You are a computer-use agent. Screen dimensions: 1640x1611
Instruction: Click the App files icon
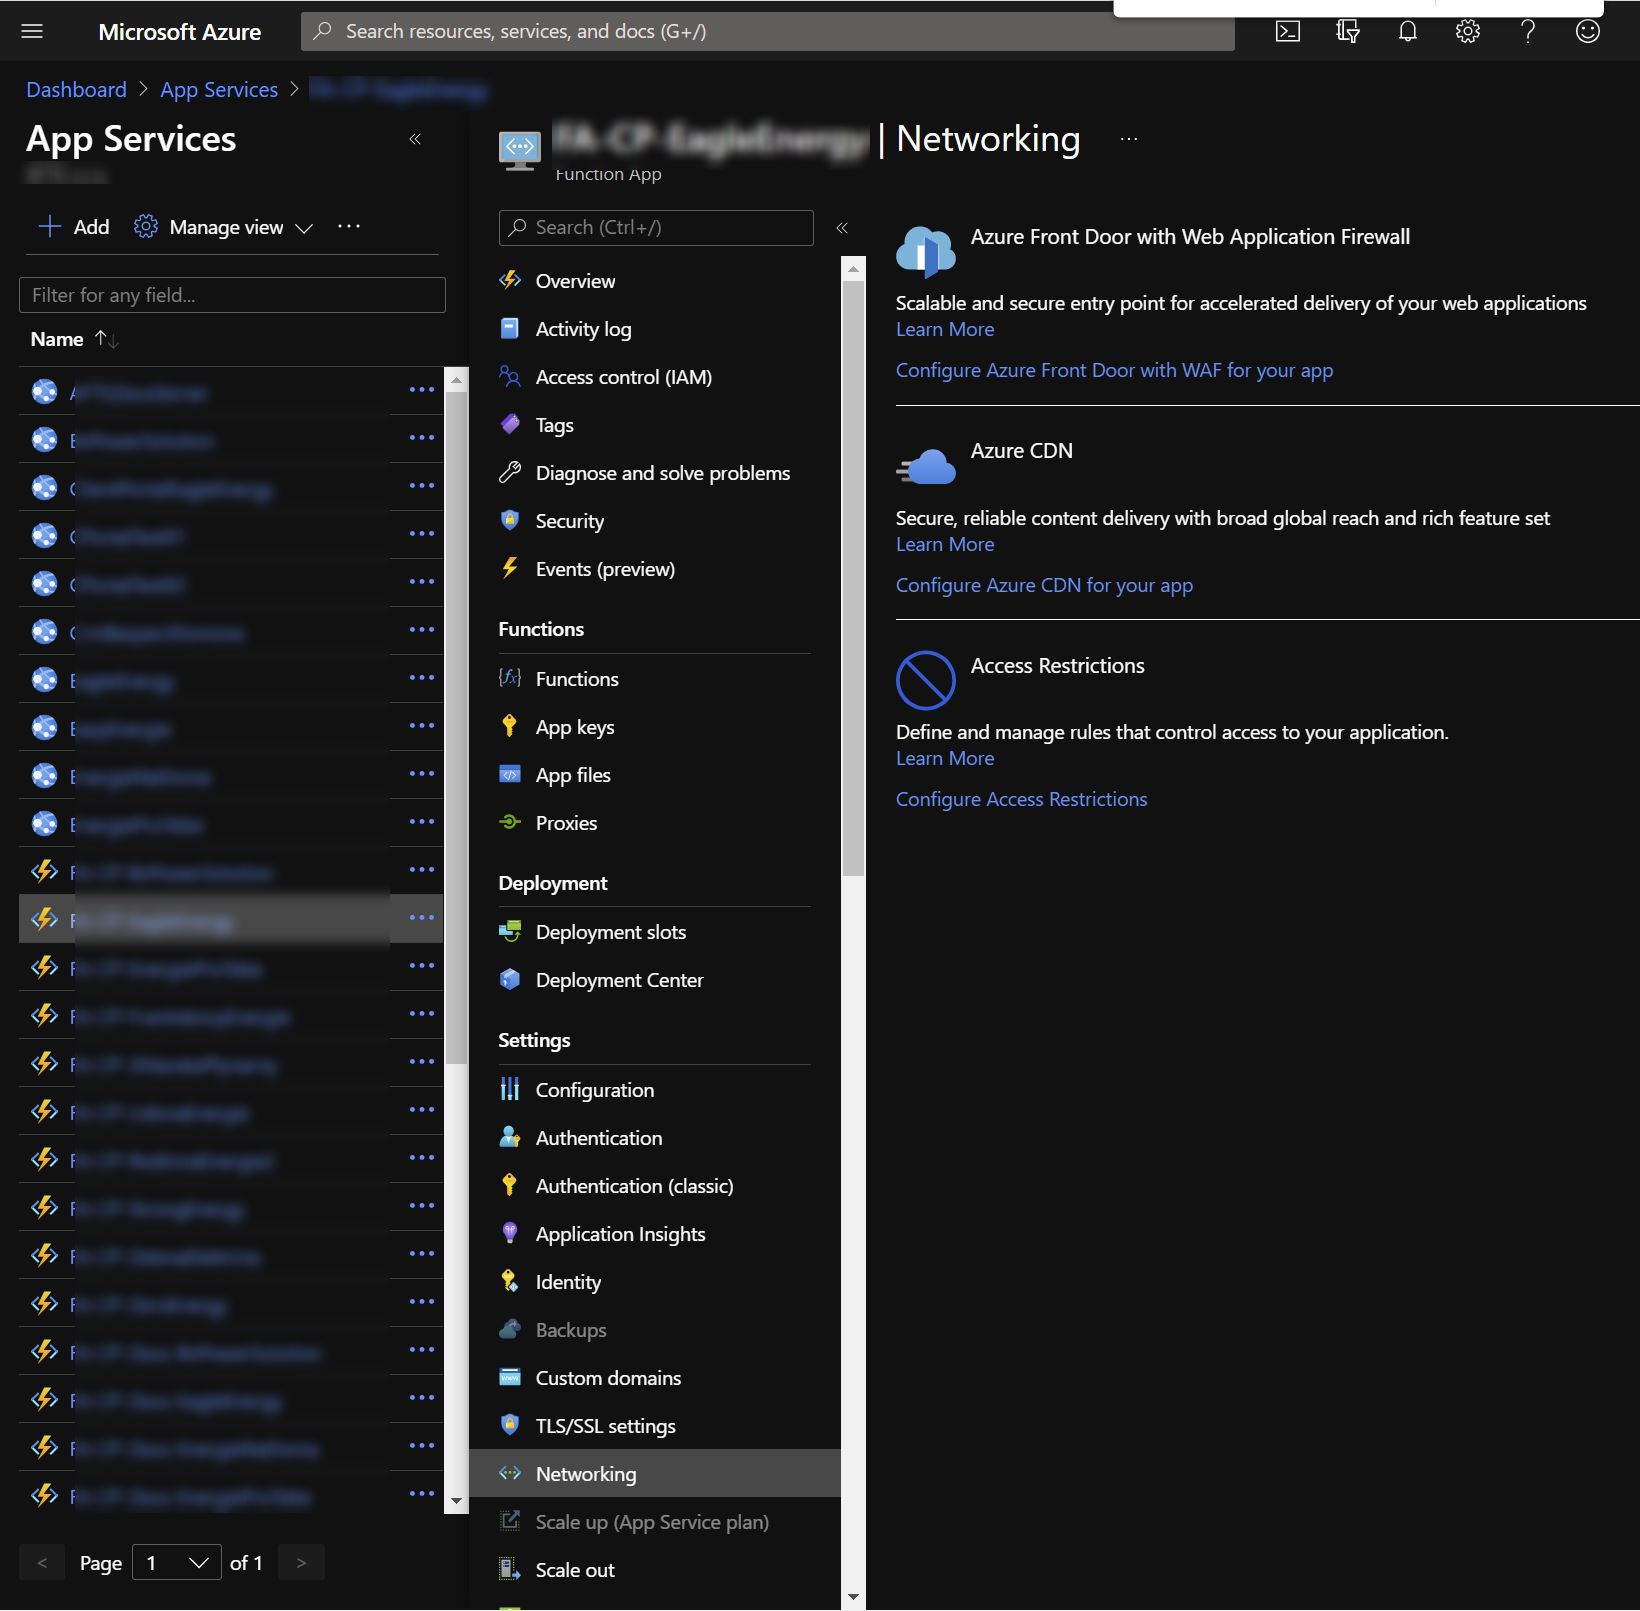point(510,774)
